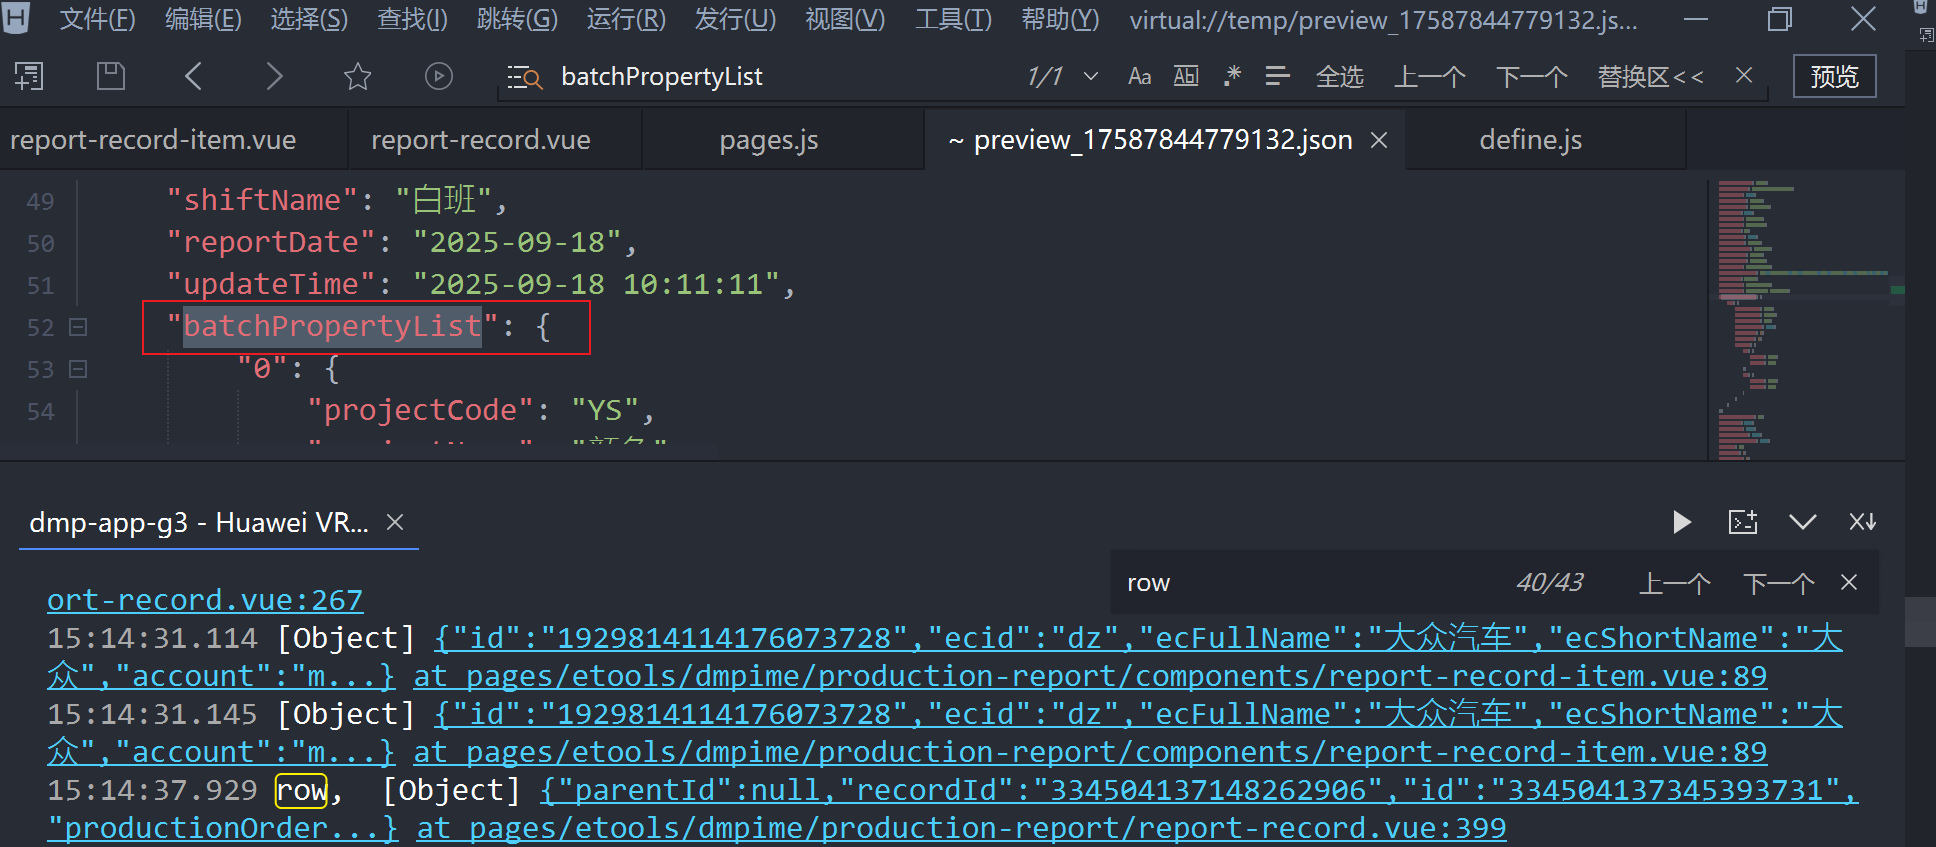Open the 跳转(G) menu
1936x847 pixels.
point(517,19)
